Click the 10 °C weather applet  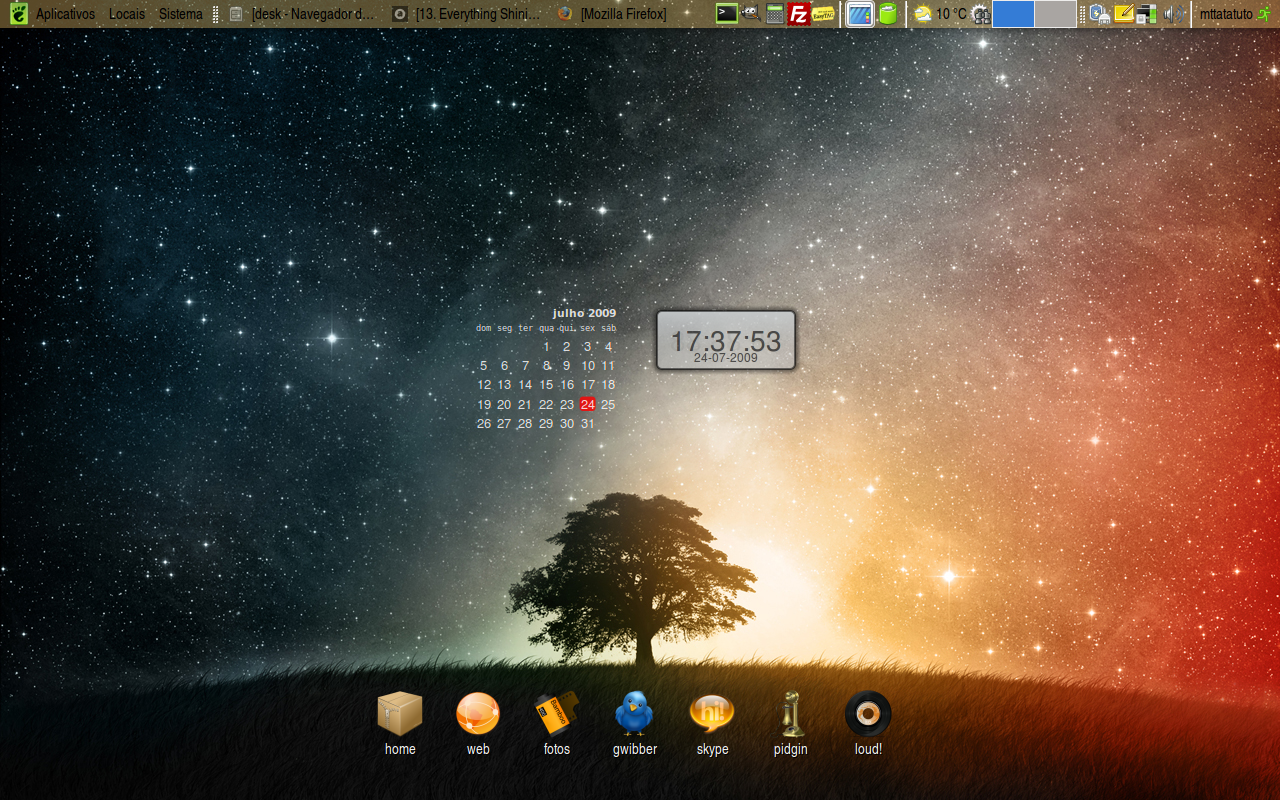[x=941, y=14]
